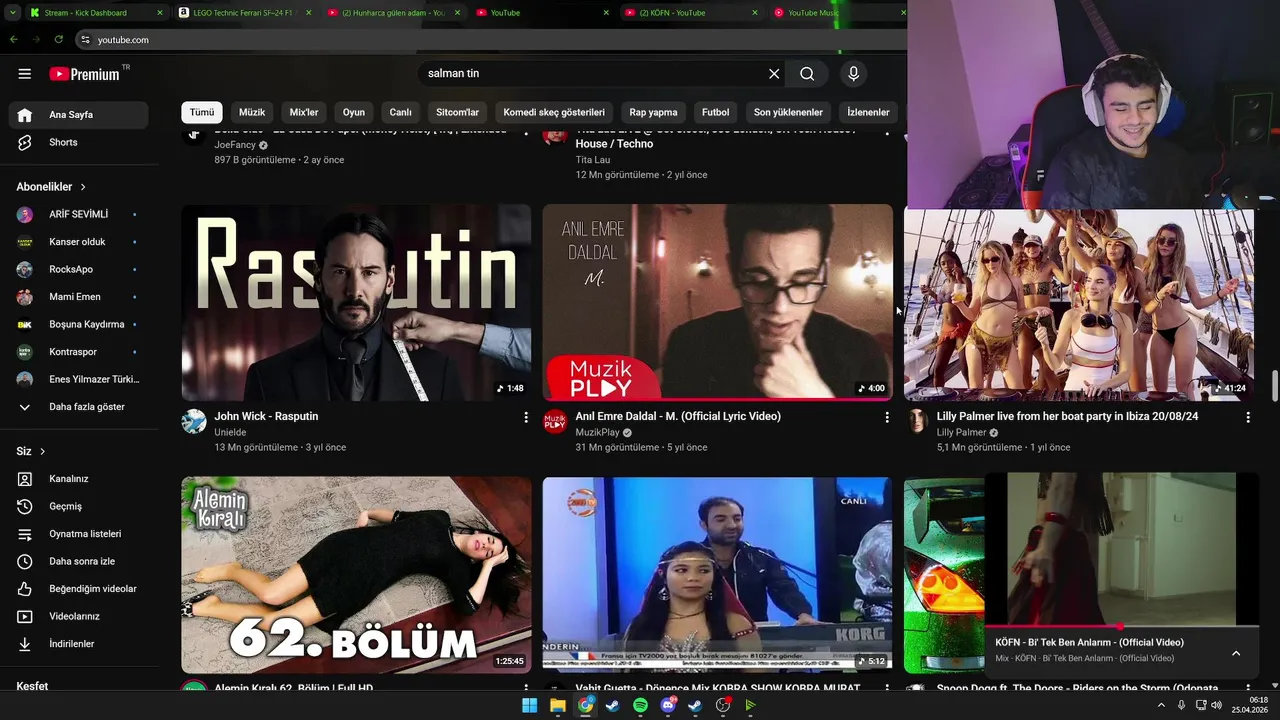Switch to Stream - Kick Dashboard tab

[x=96, y=13]
